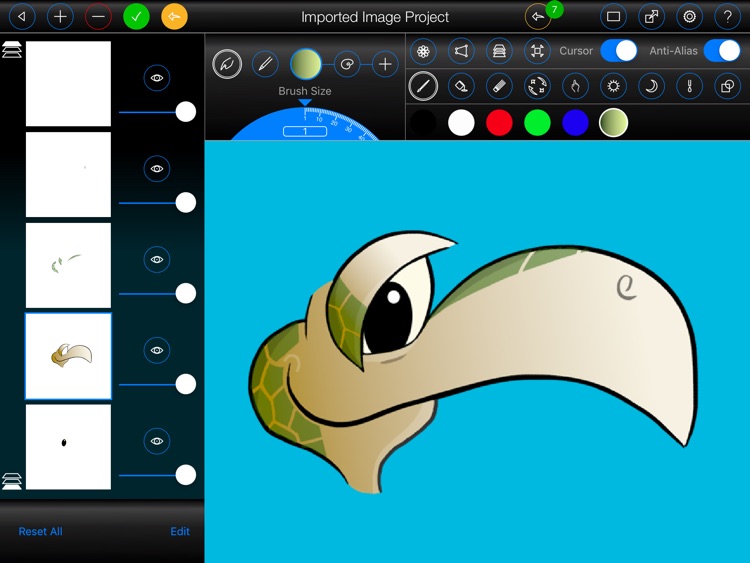Select the black pupil layer thumbnail
The width and height of the screenshot is (750, 563).
click(68, 447)
